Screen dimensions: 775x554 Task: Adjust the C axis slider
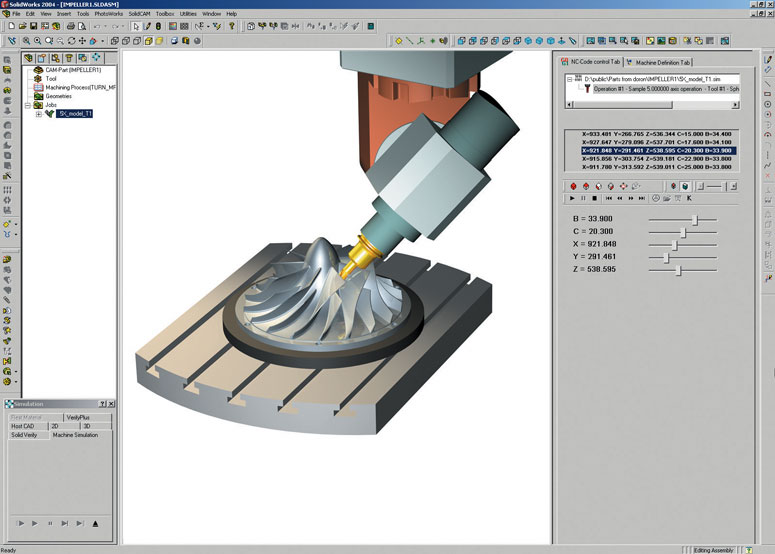[x=684, y=232]
